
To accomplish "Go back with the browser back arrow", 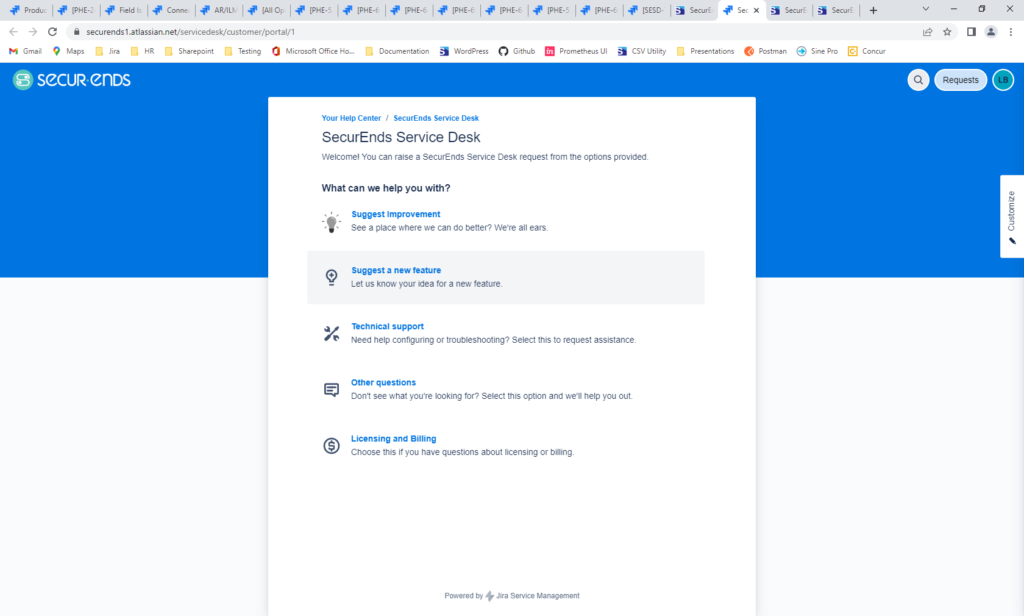I will click(13, 31).
